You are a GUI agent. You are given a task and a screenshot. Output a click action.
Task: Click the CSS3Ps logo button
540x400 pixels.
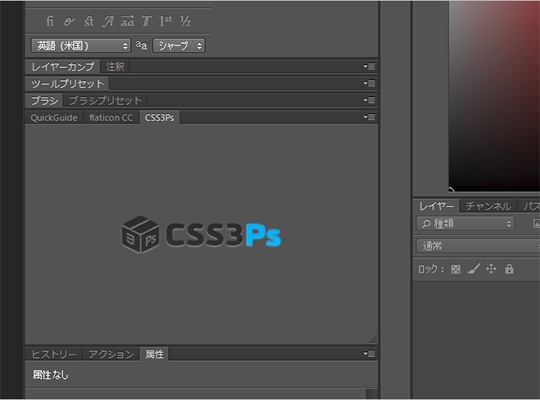pyautogui.click(x=201, y=235)
